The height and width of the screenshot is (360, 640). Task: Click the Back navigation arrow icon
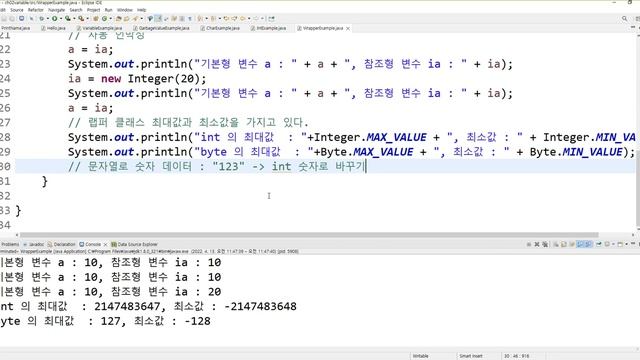[242, 18]
